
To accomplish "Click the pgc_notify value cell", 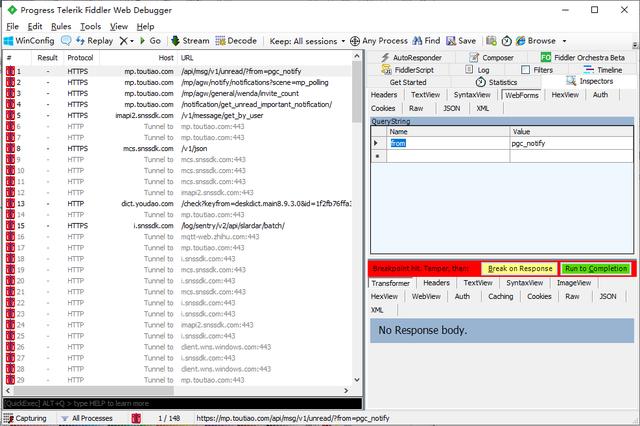I will click(x=571, y=143).
